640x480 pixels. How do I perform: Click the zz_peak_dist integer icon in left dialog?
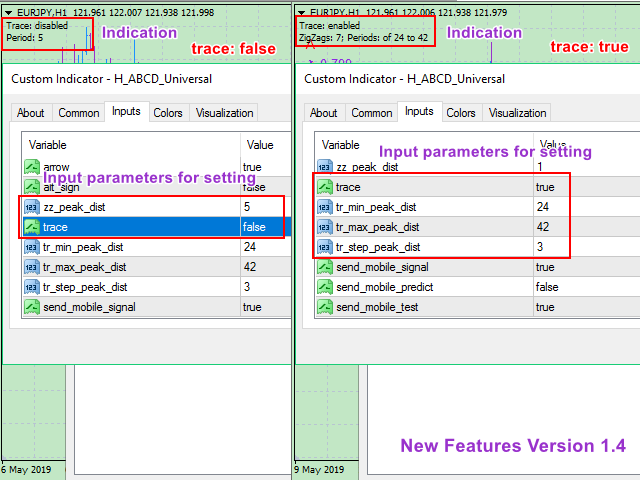point(32,207)
